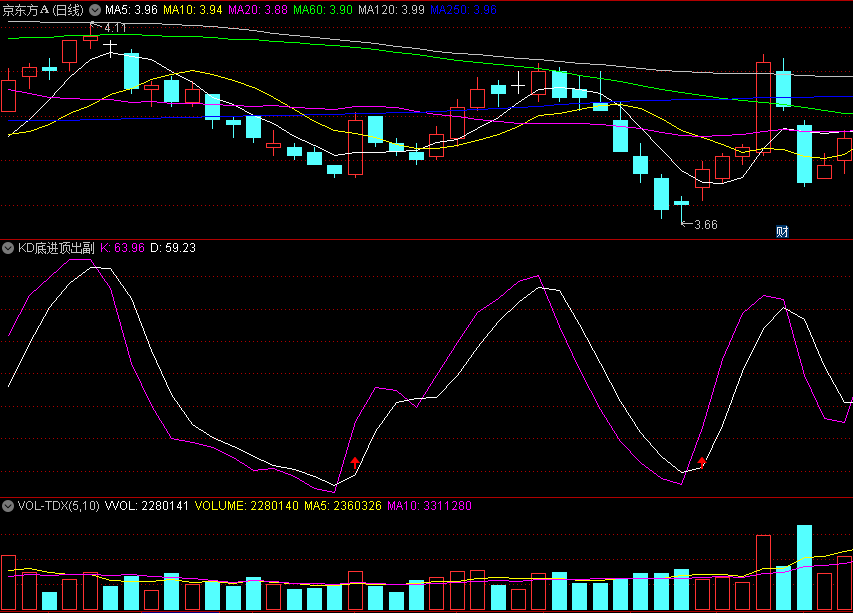Click the MA60: 3.90 label
The width and height of the screenshot is (853, 613).
click(323, 10)
